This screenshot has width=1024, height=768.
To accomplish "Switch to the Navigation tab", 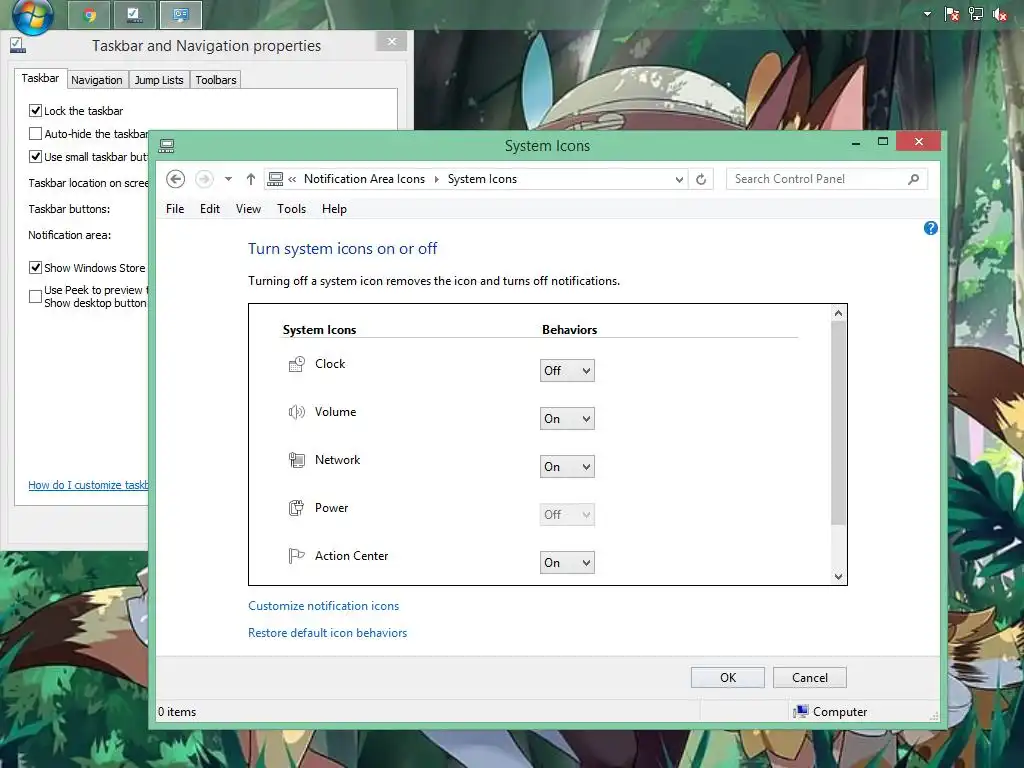I will [97, 80].
